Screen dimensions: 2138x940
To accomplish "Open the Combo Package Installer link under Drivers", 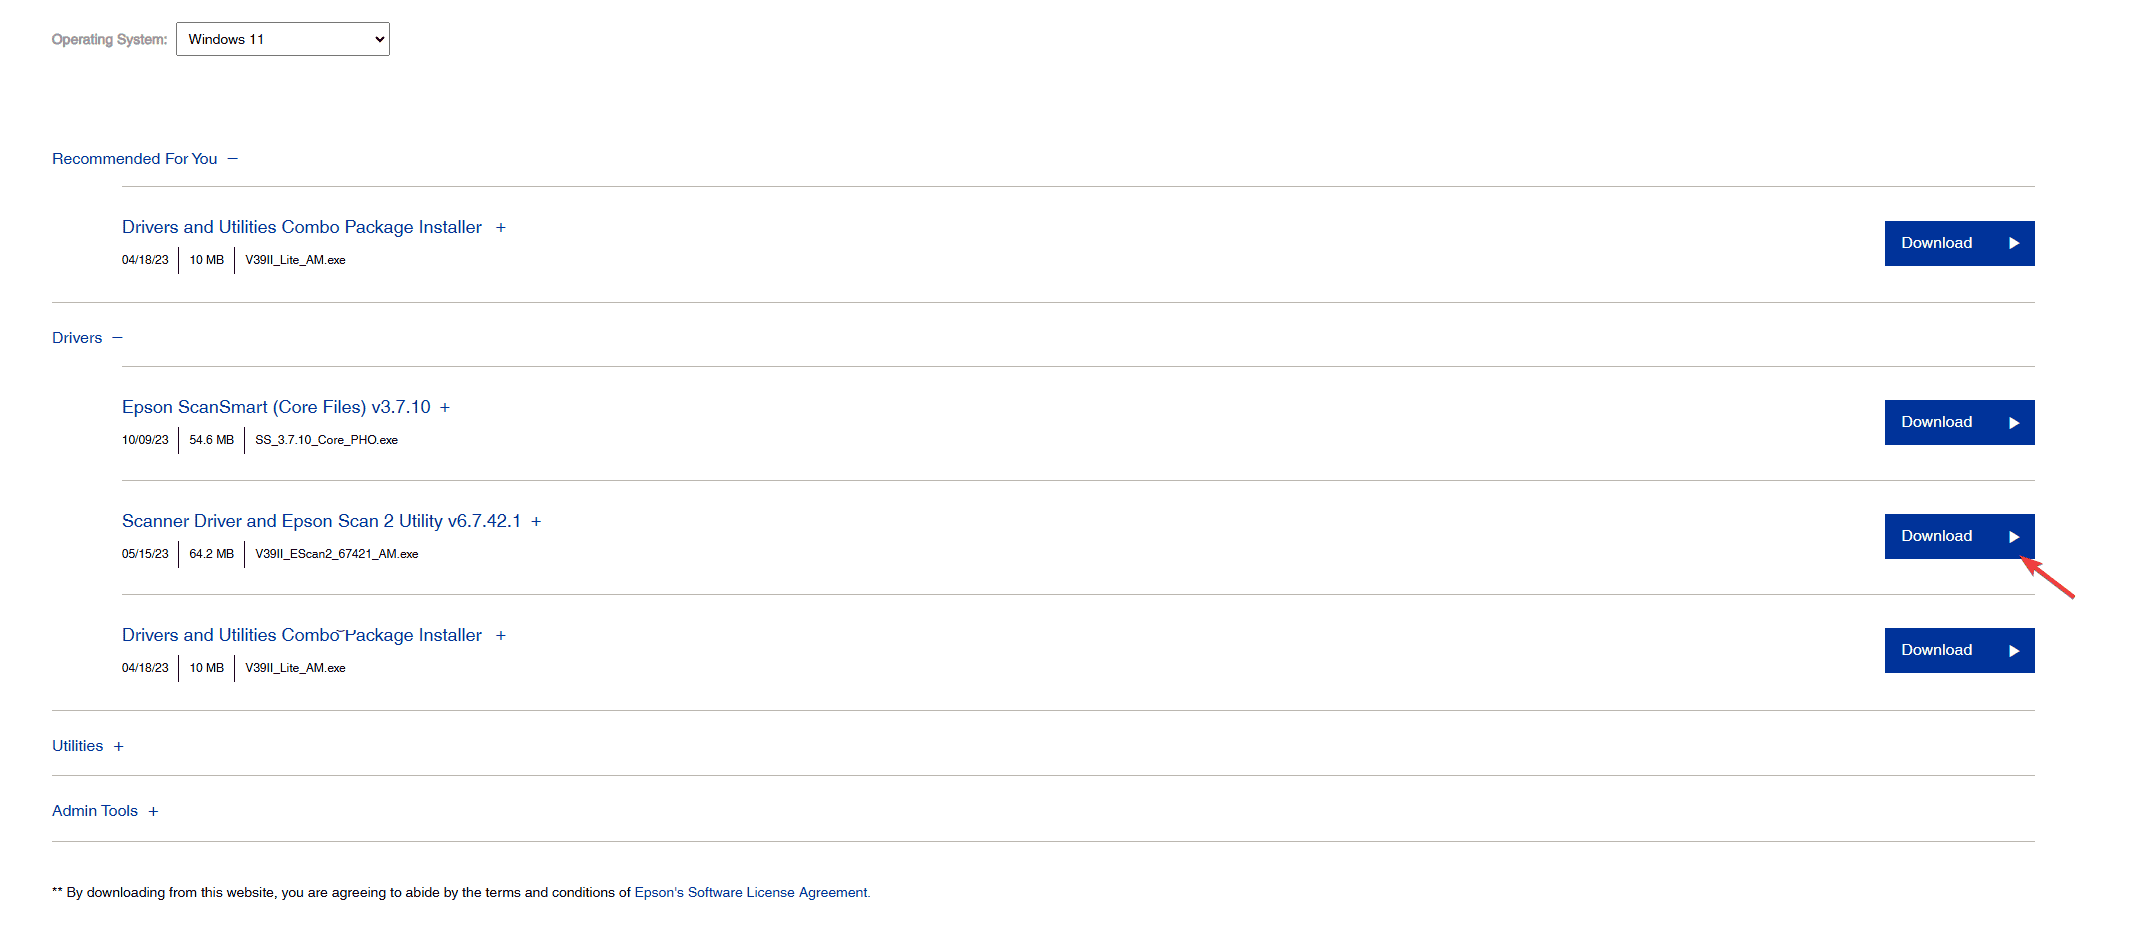I will [x=302, y=635].
